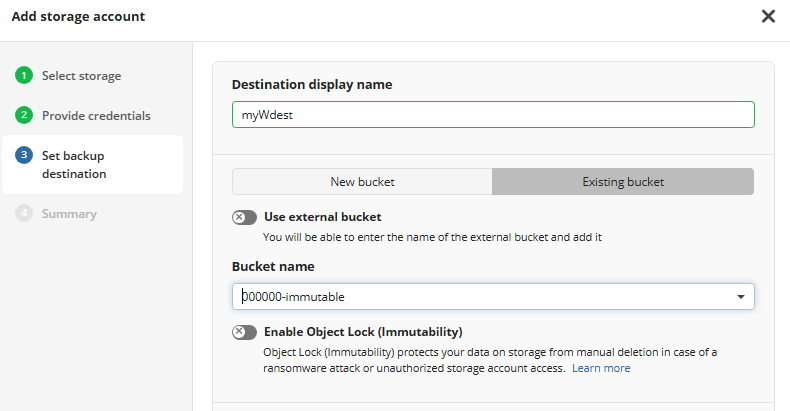Click the Set backup destination step

(x=74, y=165)
